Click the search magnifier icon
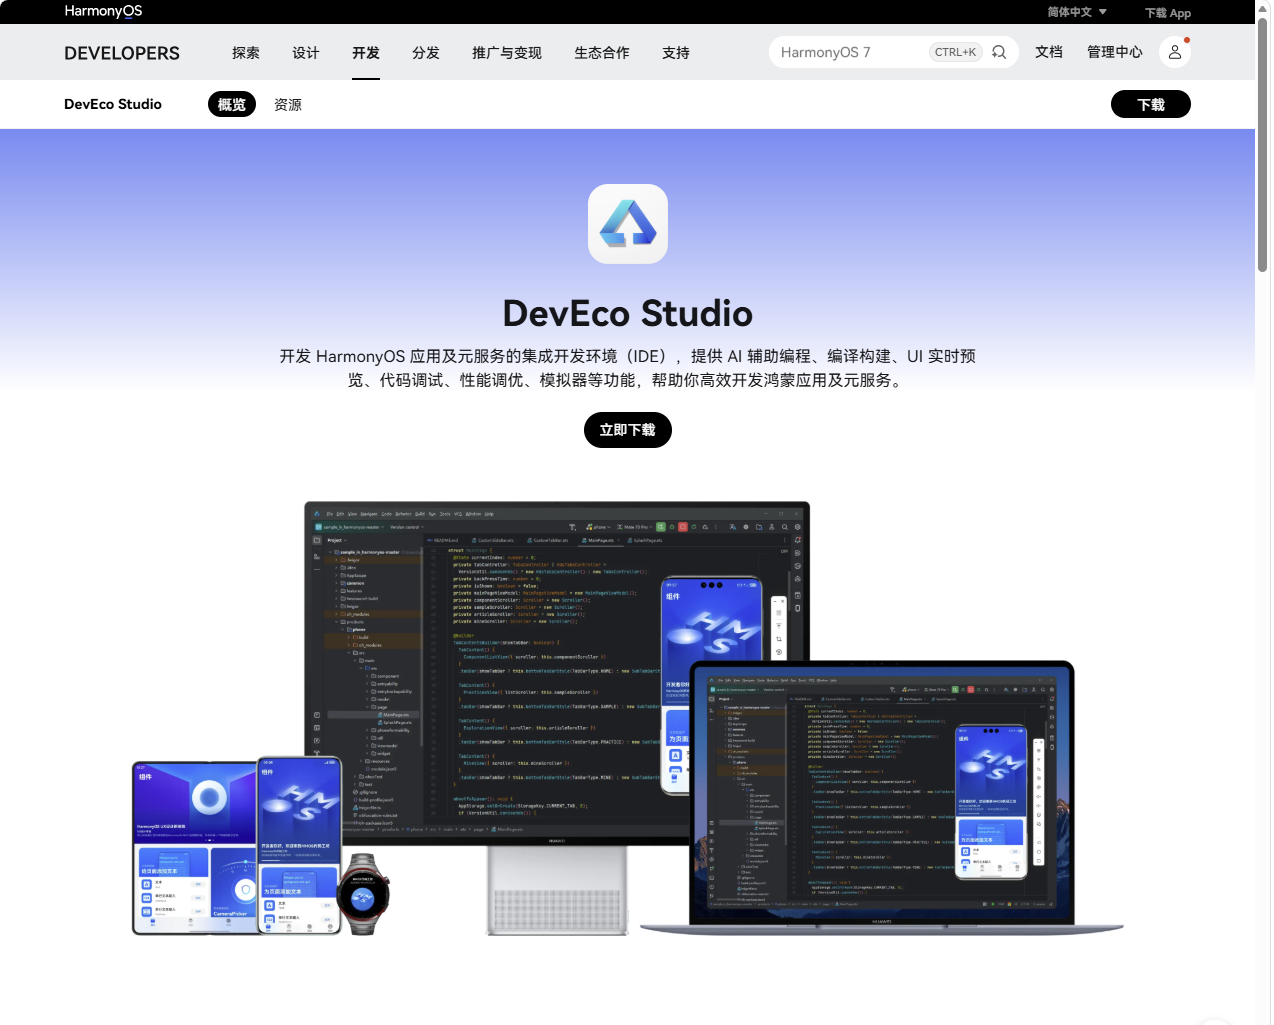Viewport: 1274px width, 1025px height. [x=999, y=52]
